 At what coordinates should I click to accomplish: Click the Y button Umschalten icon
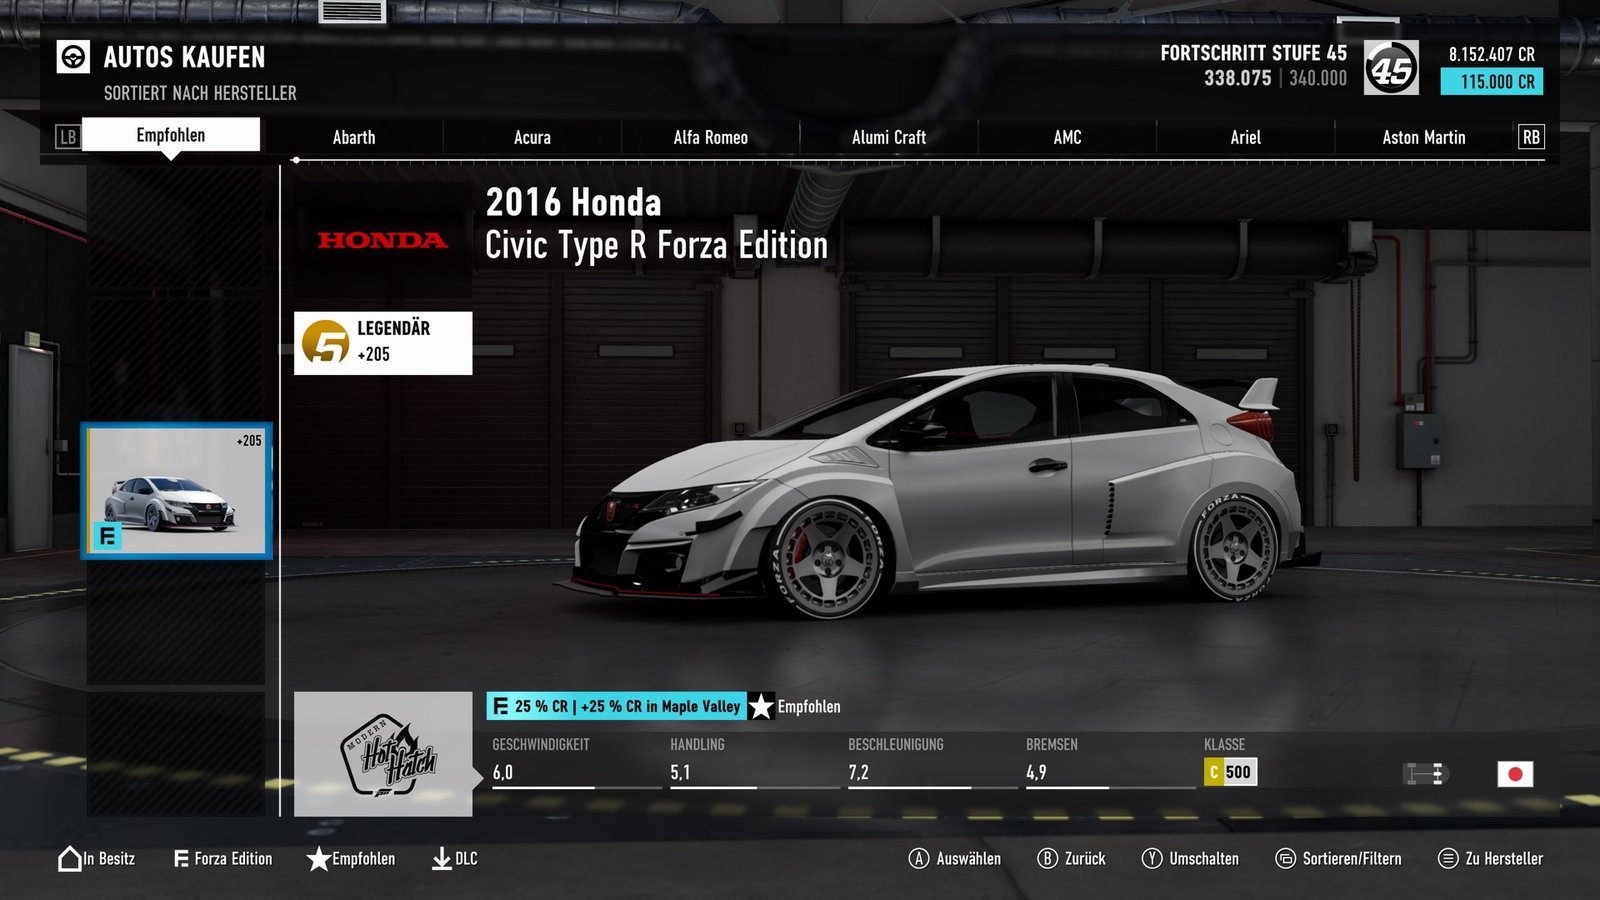tap(1152, 858)
